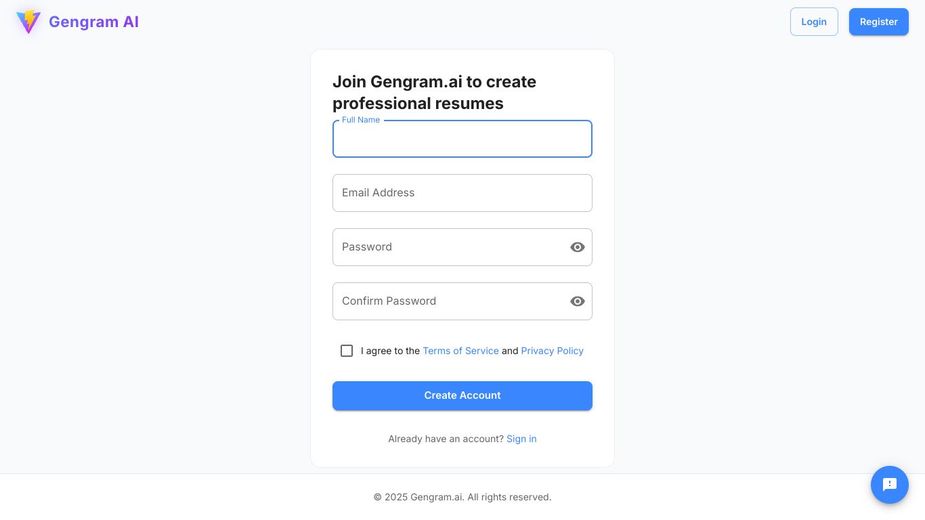
Task: Toggle visibility of the Confirm Password field
Action: [x=577, y=301]
